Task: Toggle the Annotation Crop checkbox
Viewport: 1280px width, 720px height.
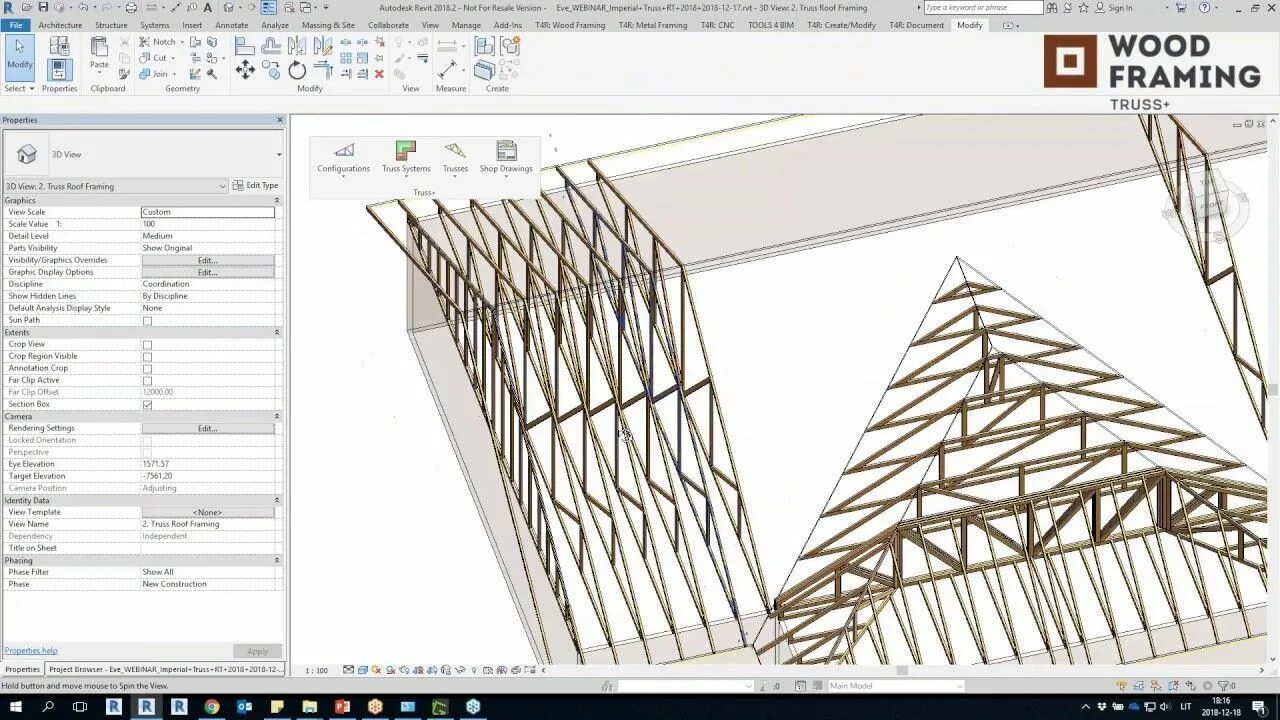Action: coord(148,368)
